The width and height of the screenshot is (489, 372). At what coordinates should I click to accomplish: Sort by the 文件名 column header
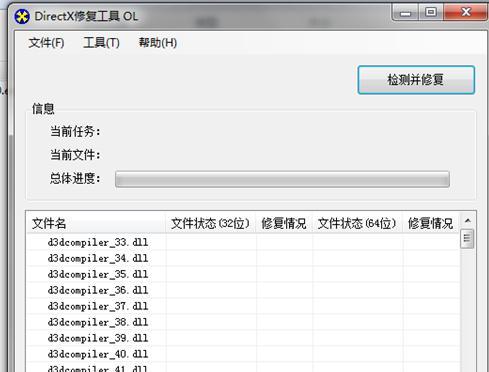(x=96, y=223)
